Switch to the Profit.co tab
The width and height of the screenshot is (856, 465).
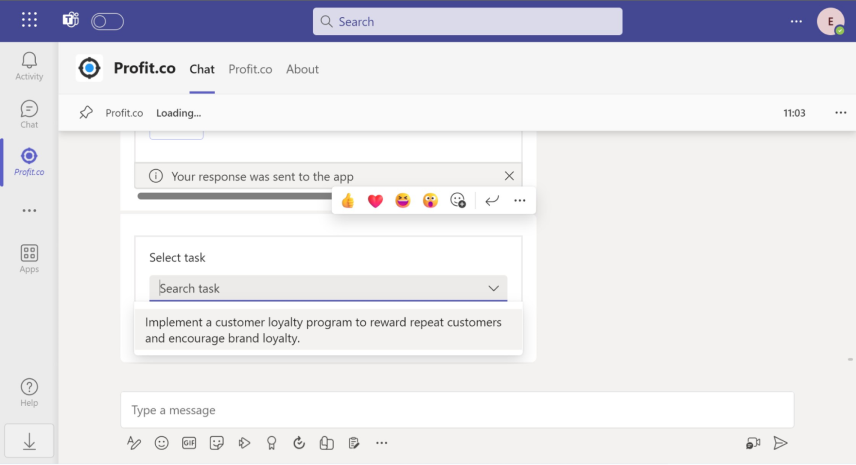[x=250, y=69]
